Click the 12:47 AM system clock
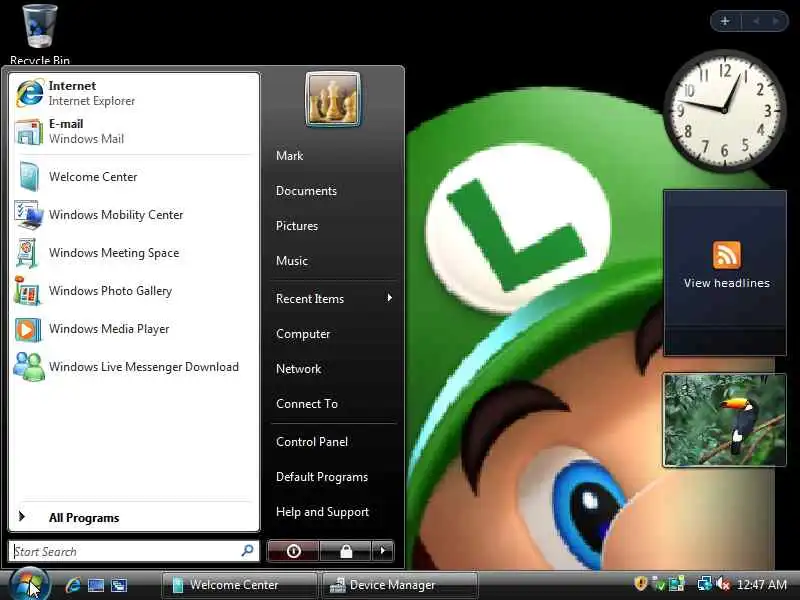Screen dimensions: 800x600 tap(762, 584)
